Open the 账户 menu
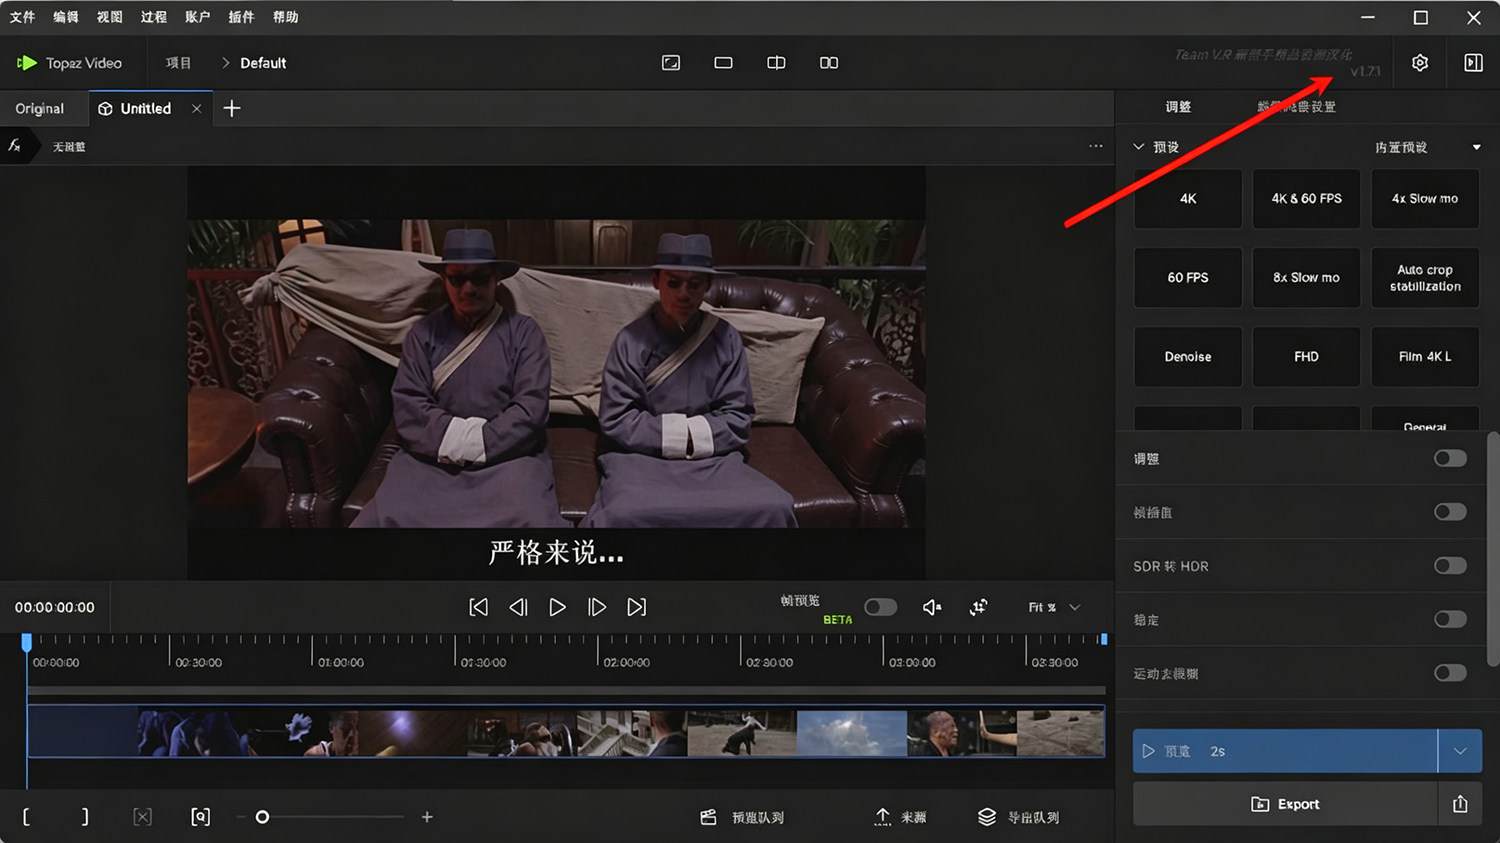 (x=198, y=17)
